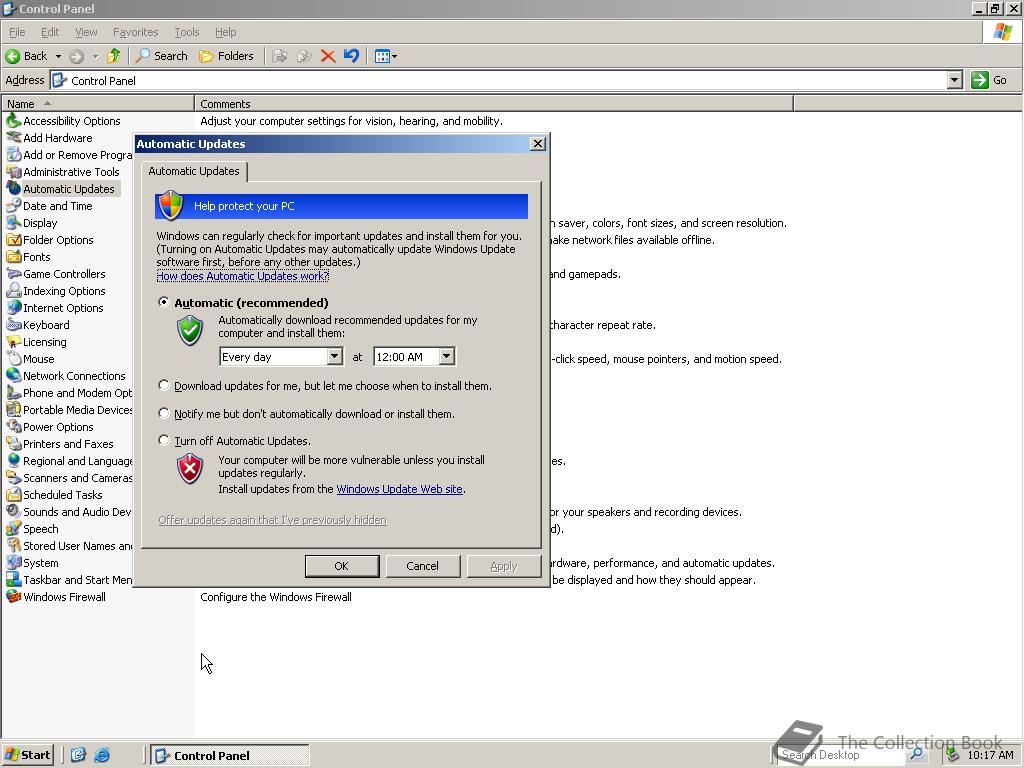The width and height of the screenshot is (1024, 768).
Task: Toggle the Folders toolbar button
Action: (227, 56)
